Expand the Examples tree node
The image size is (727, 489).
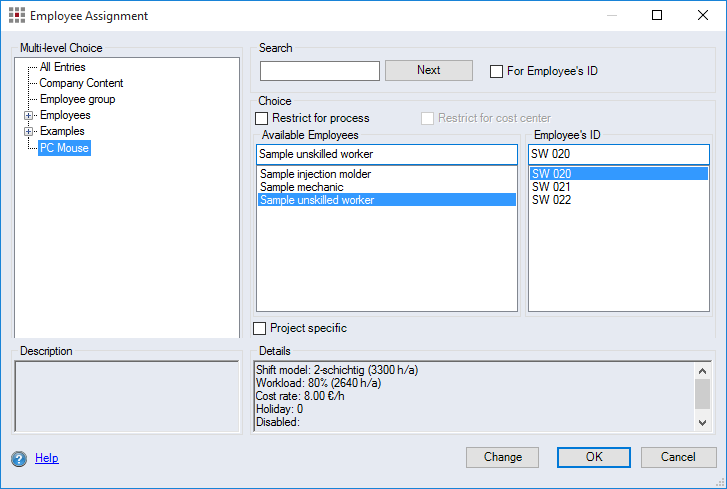click(29, 132)
